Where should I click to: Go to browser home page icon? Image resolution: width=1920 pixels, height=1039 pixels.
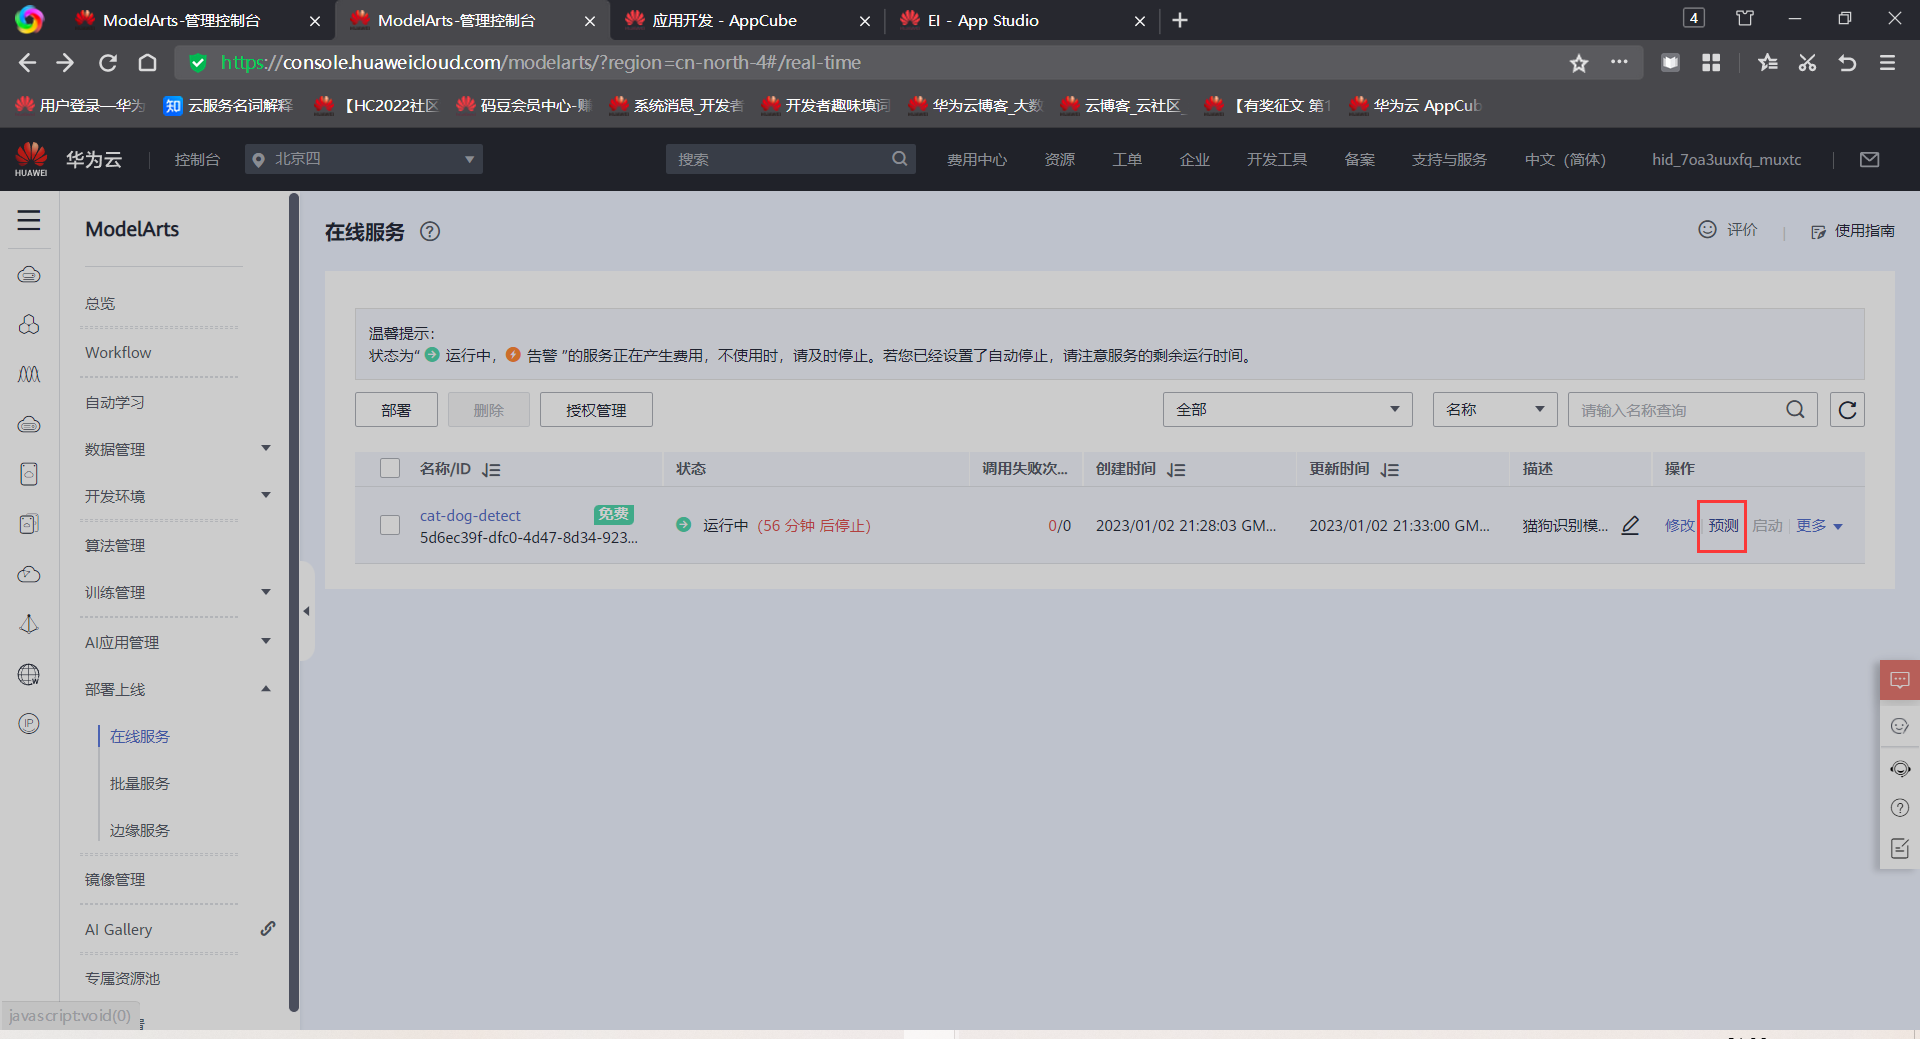click(x=147, y=63)
